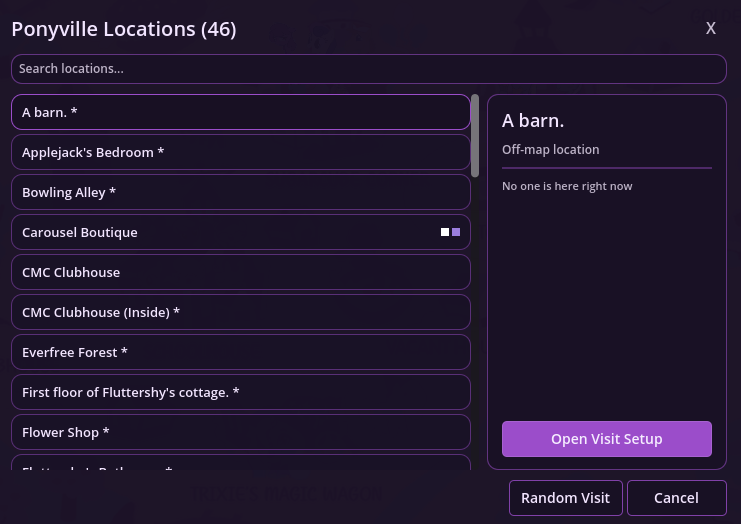
Task: Select Applejack's Bedroom from the list
Action: pyautogui.click(x=240, y=152)
